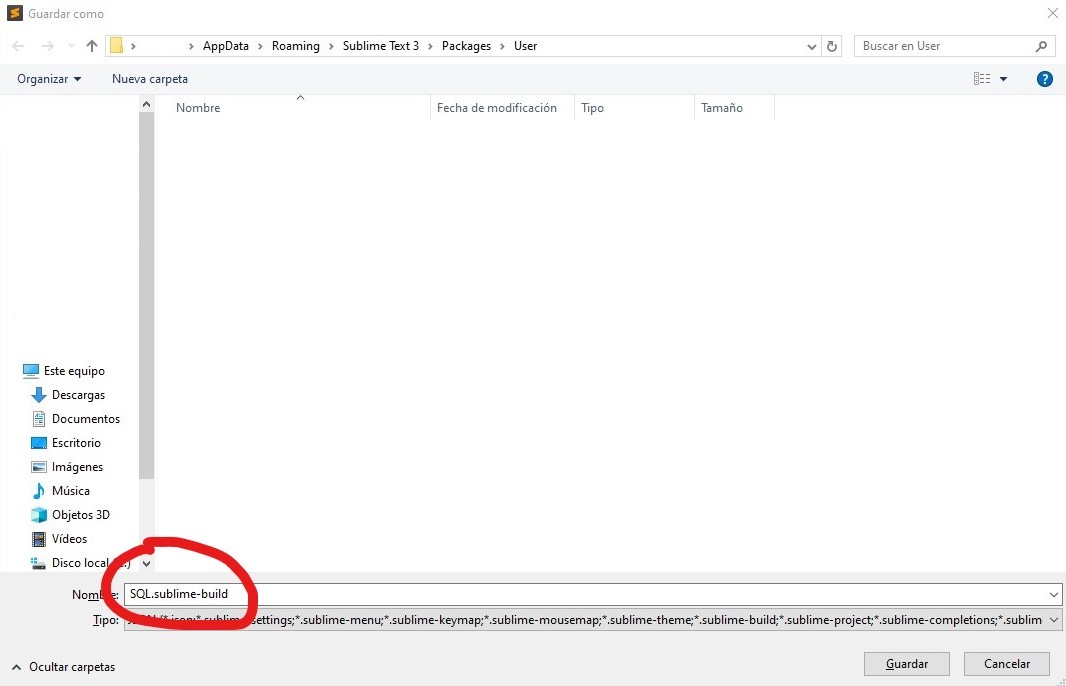Screen dimensions: 1066x686
Task: Expand the Organizar menu
Action: pos(47,78)
